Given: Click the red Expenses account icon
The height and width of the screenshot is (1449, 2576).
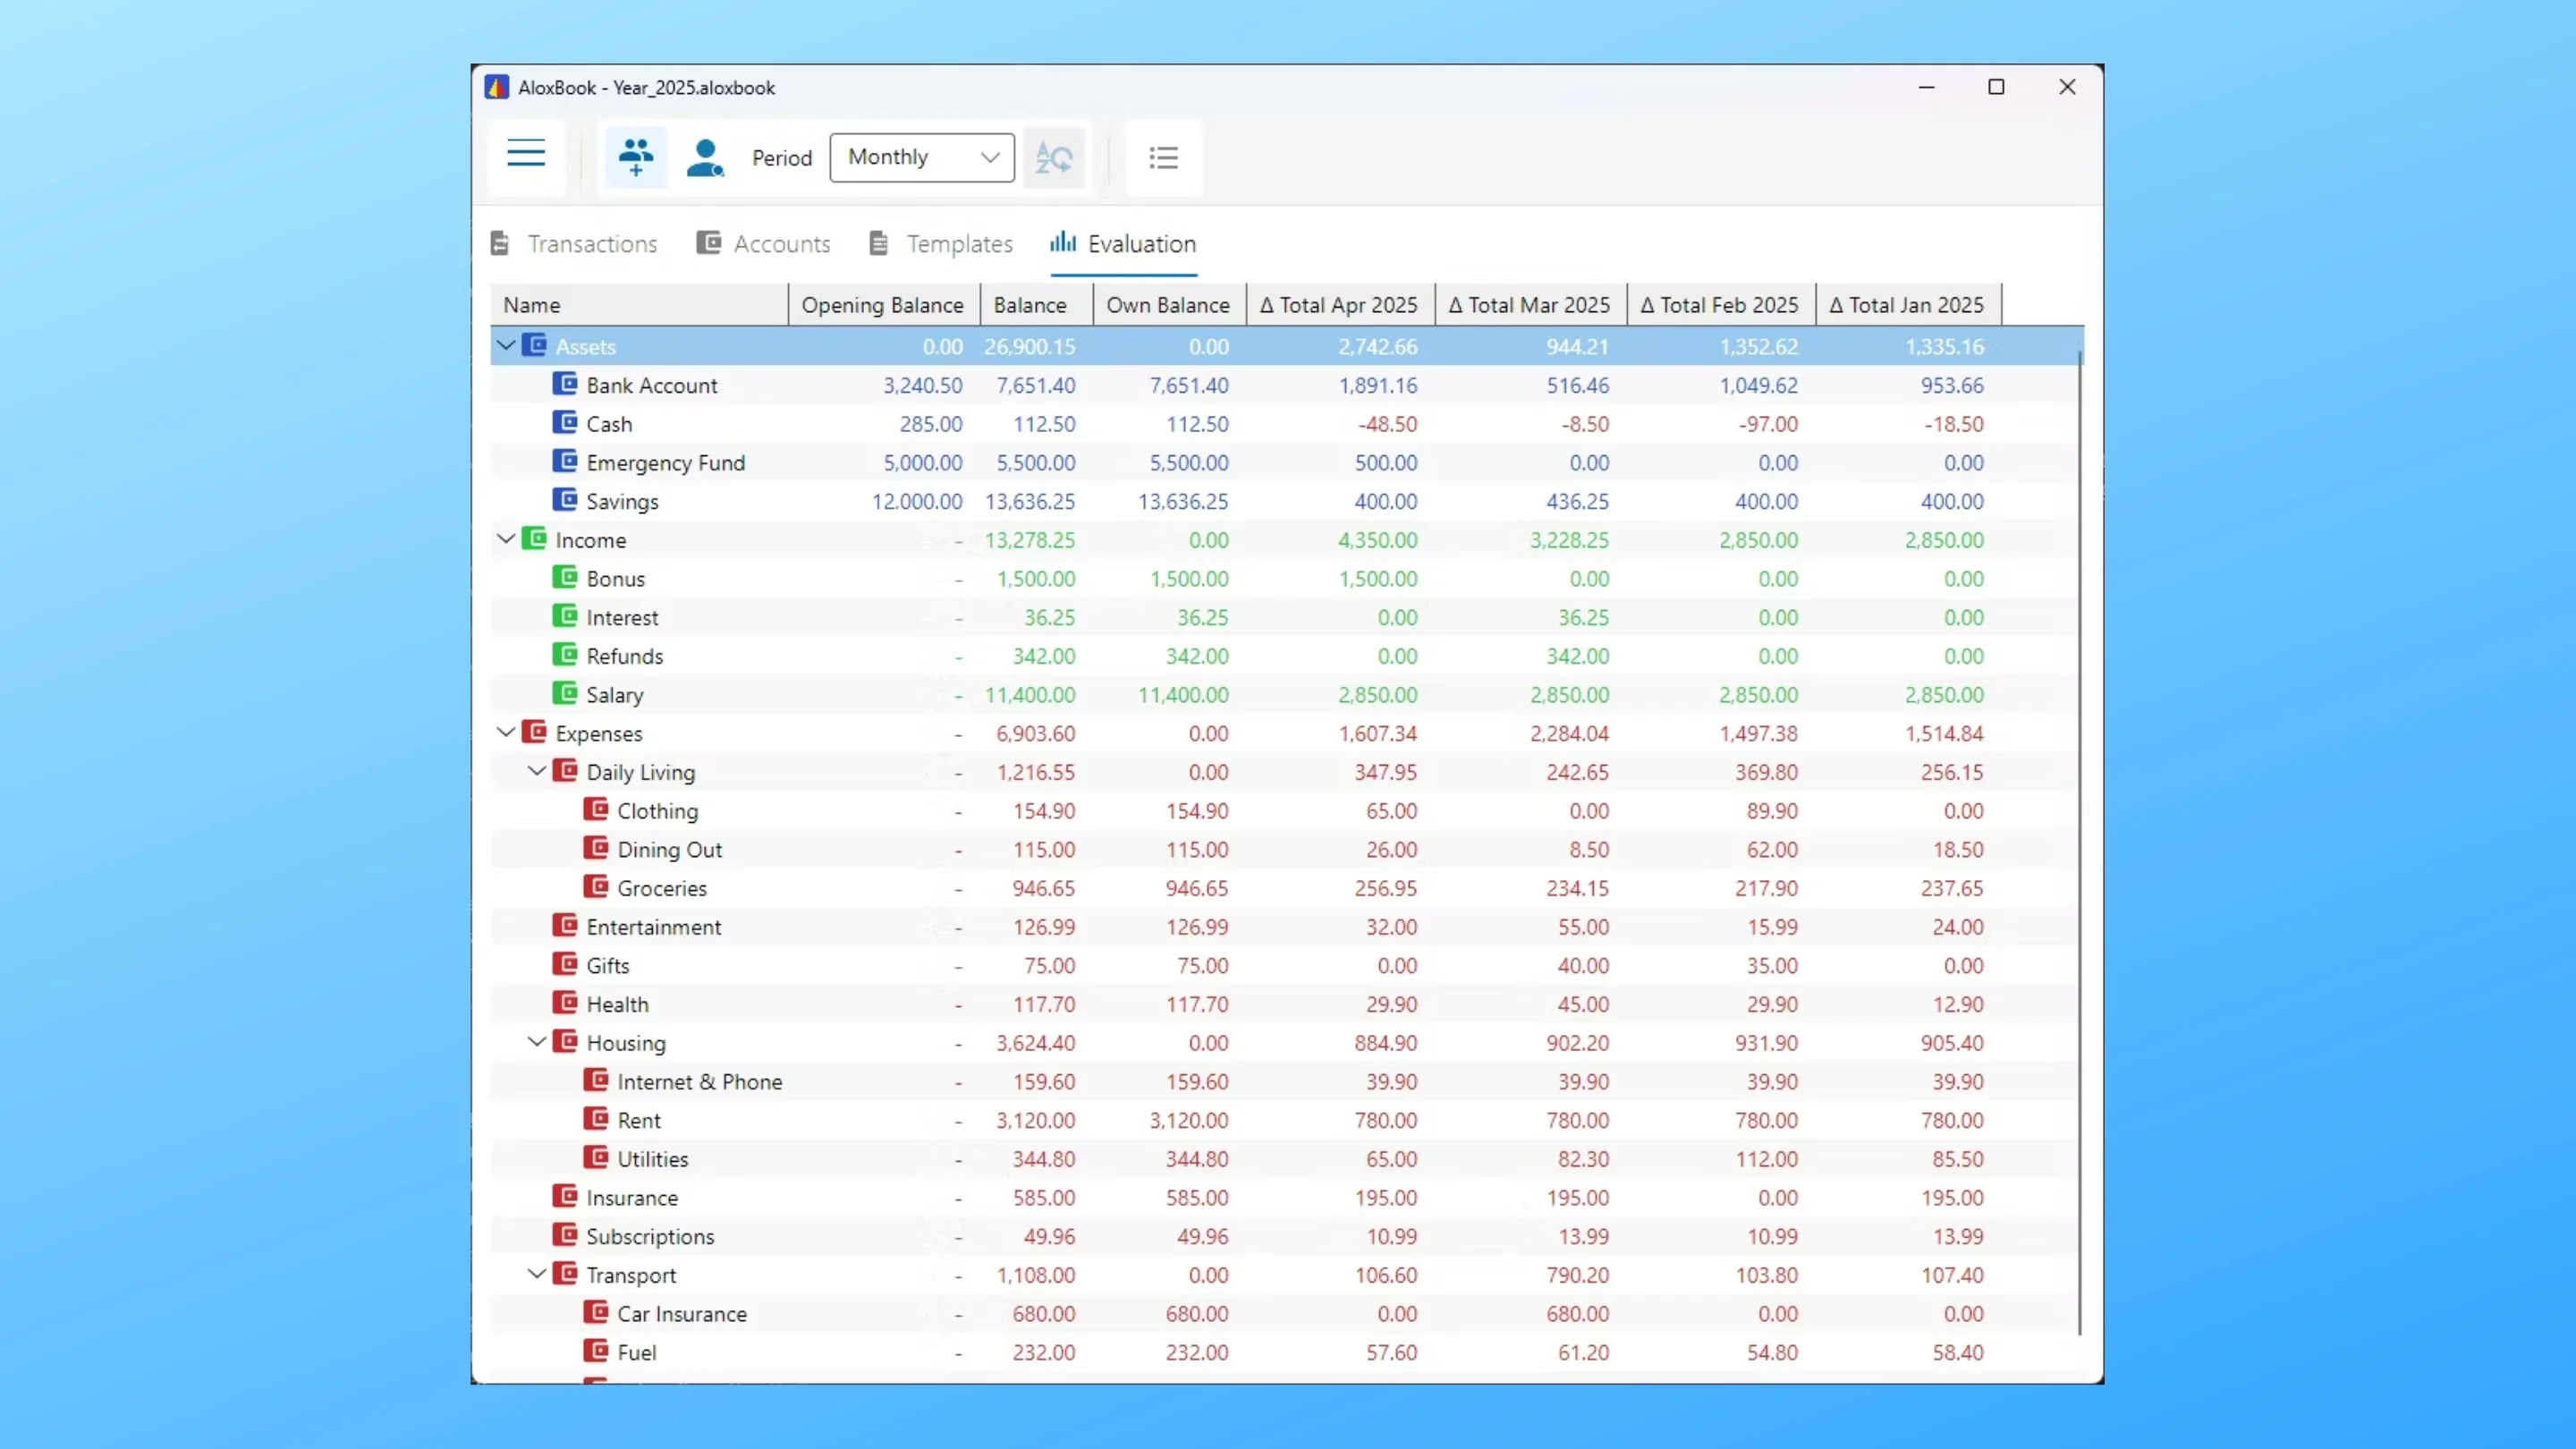Looking at the screenshot, I should (535, 732).
